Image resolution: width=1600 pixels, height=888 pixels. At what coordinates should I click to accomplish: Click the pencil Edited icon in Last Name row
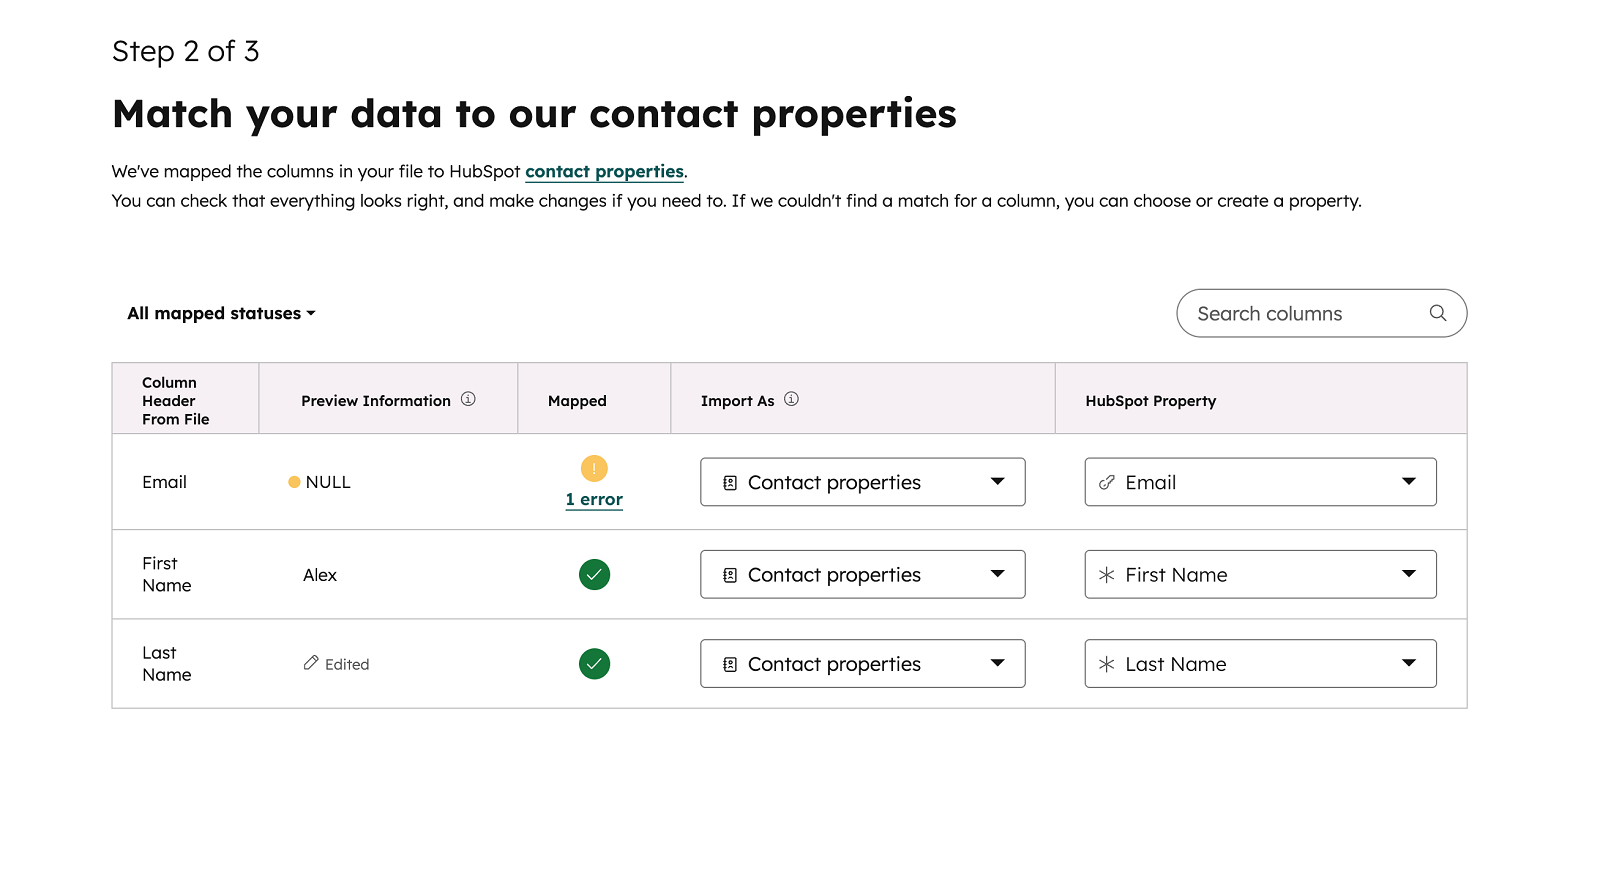(310, 663)
